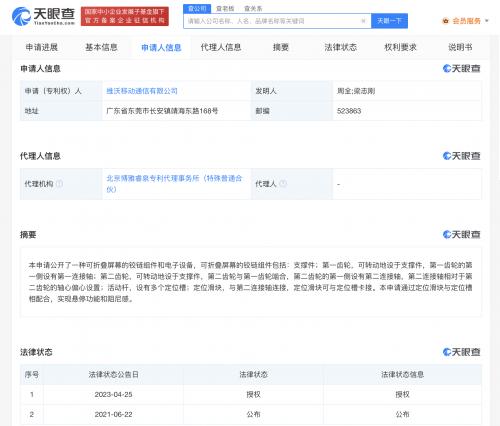Click the inventor names 周全;梁志刚
The width and height of the screenshot is (500, 426).
point(356,91)
